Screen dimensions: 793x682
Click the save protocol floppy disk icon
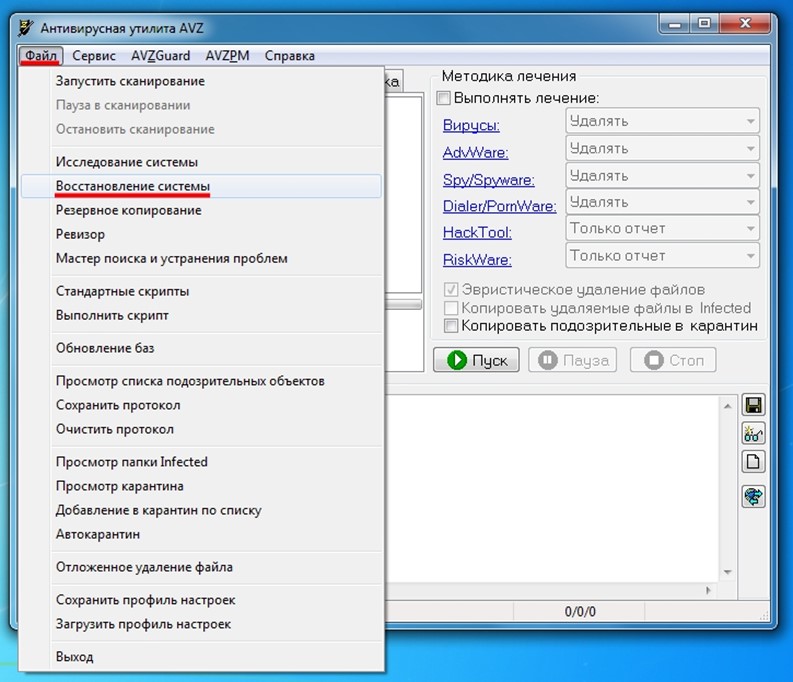[x=753, y=405]
